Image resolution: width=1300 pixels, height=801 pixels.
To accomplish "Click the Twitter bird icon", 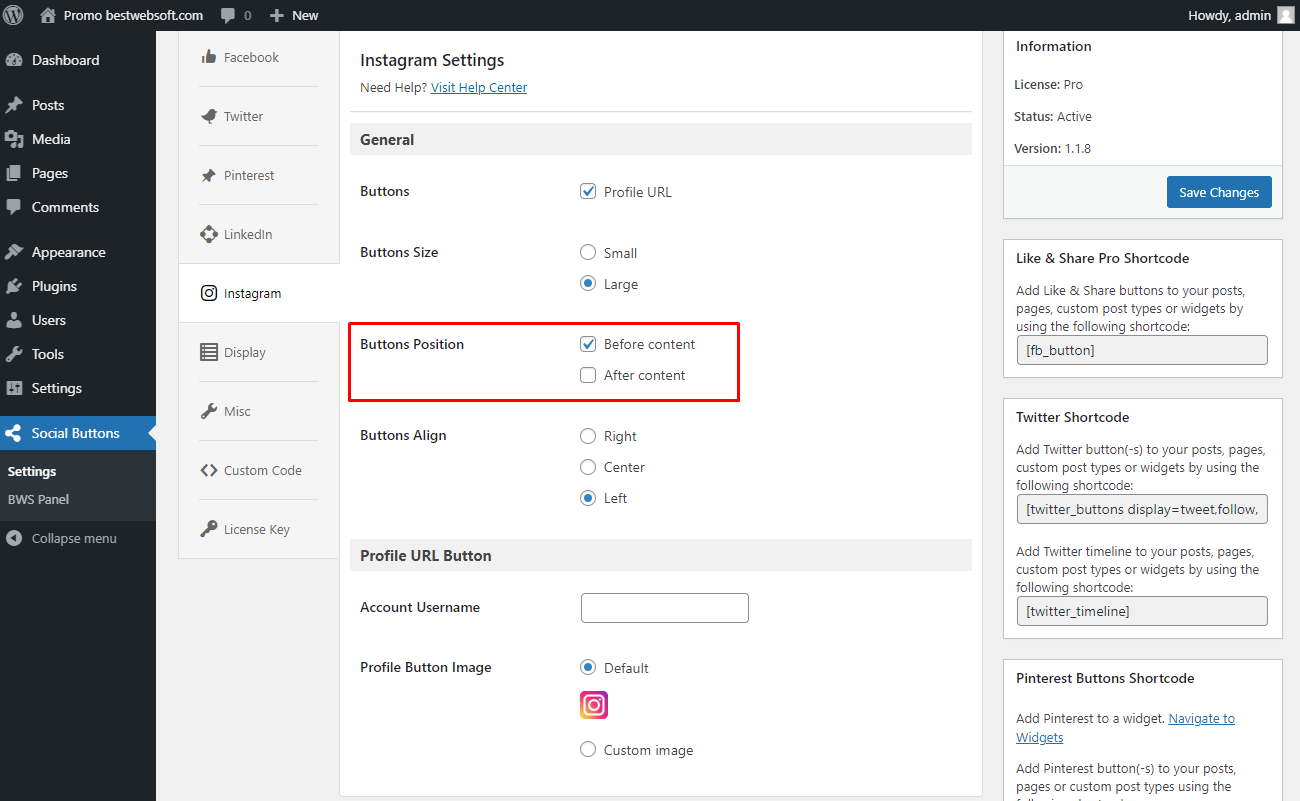I will 209,116.
